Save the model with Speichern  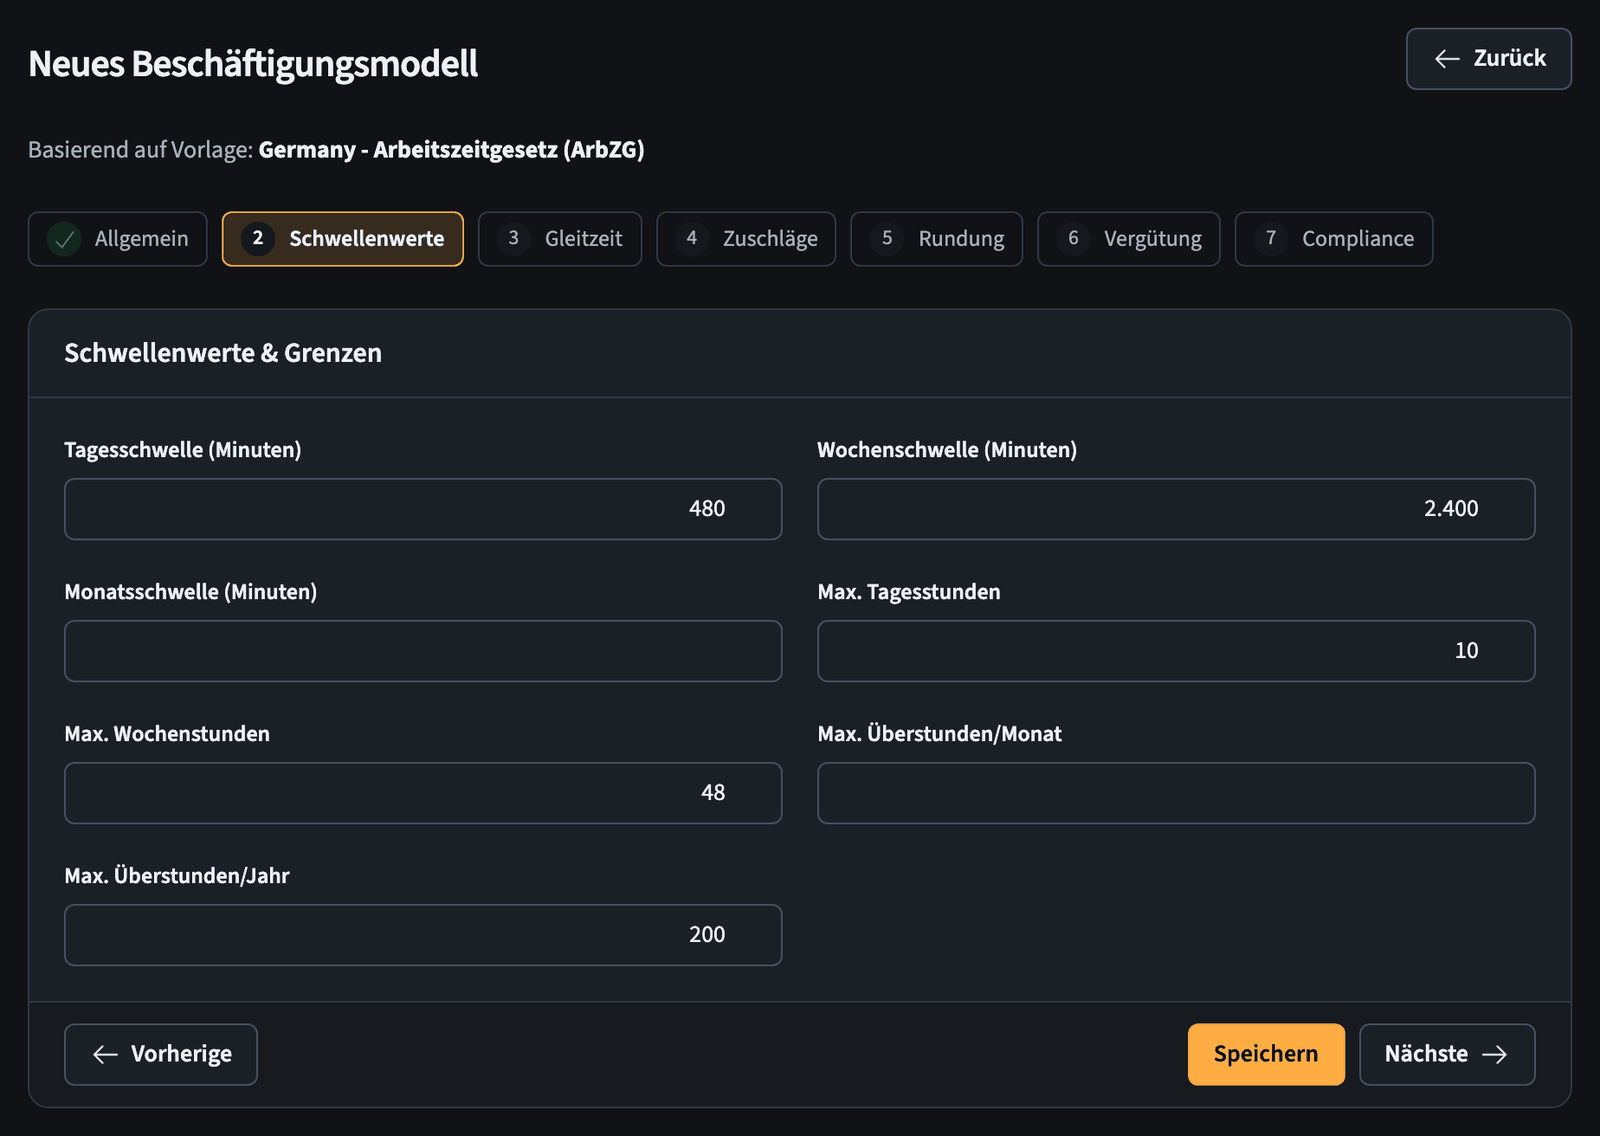tap(1266, 1054)
